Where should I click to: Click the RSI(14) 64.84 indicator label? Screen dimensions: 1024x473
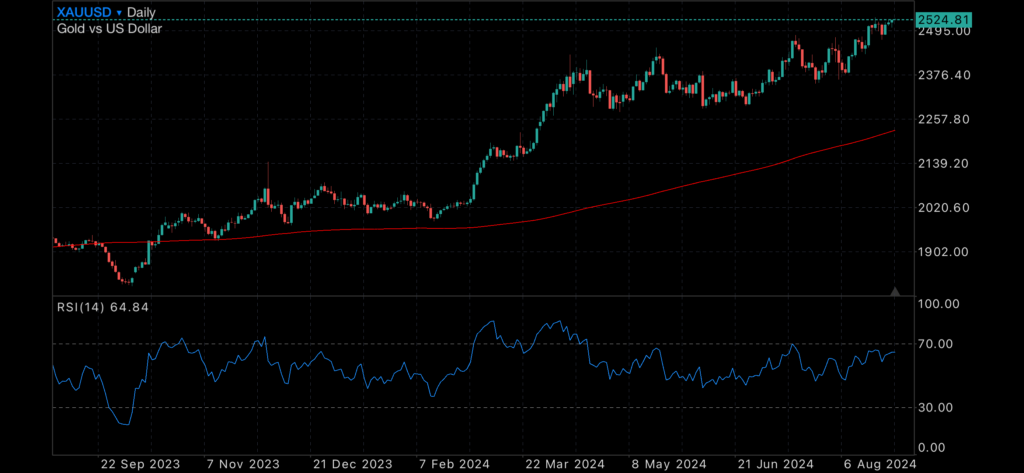(x=103, y=306)
